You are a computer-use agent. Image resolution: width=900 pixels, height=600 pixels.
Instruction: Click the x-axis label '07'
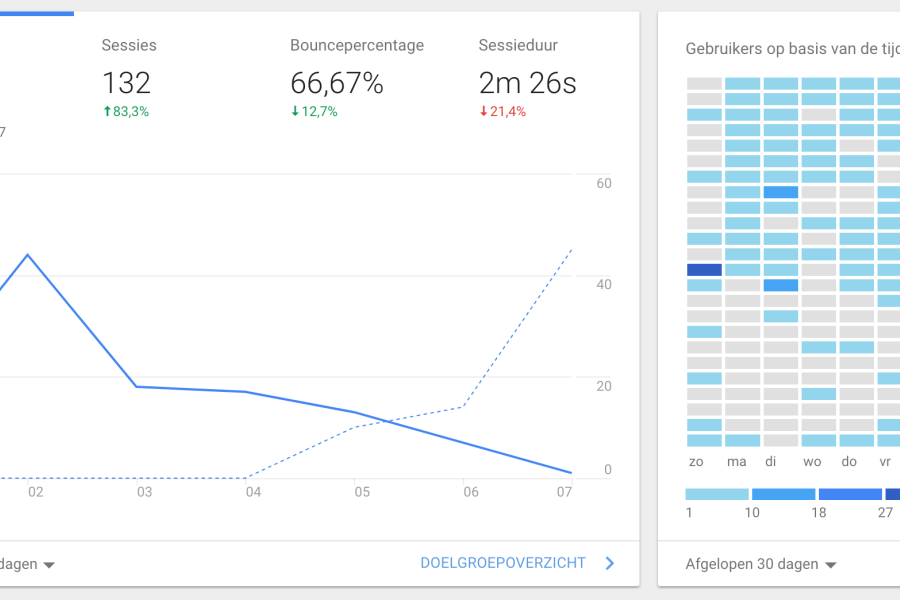click(x=564, y=492)
